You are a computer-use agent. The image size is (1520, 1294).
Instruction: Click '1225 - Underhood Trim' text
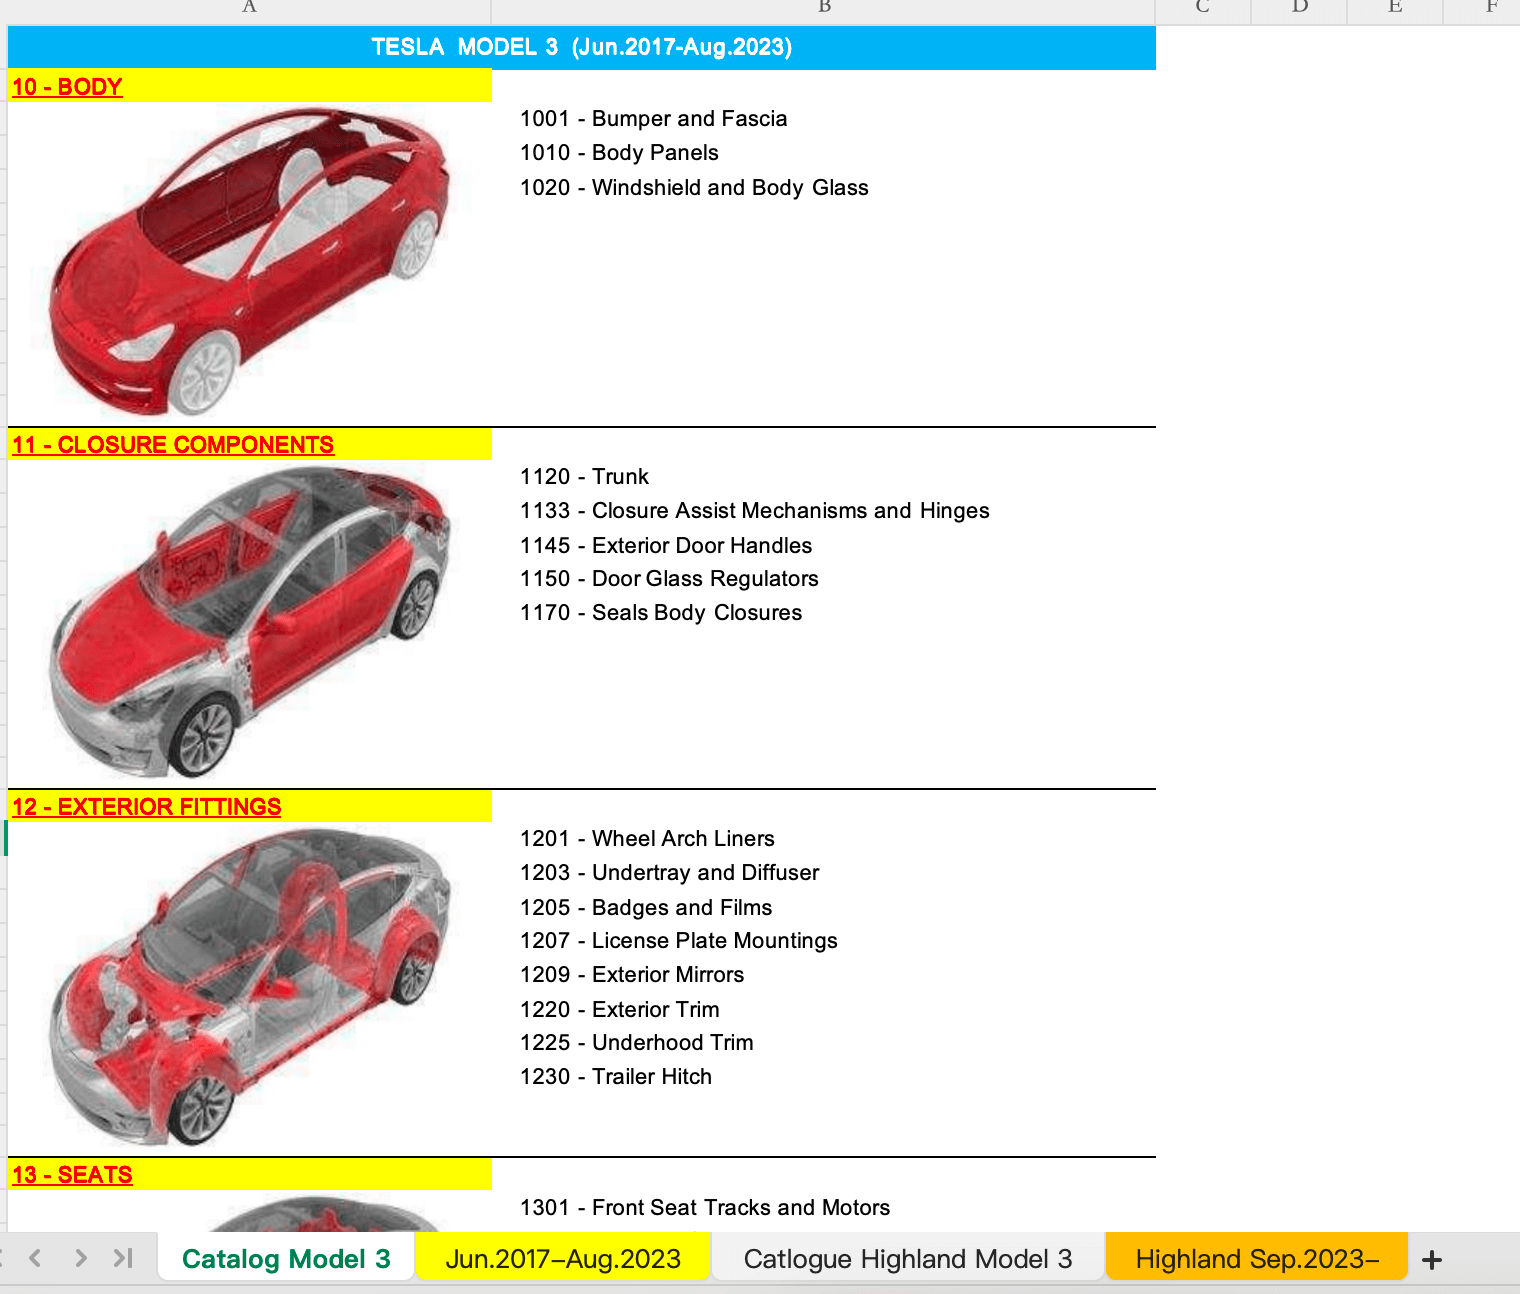point(637,1043)
